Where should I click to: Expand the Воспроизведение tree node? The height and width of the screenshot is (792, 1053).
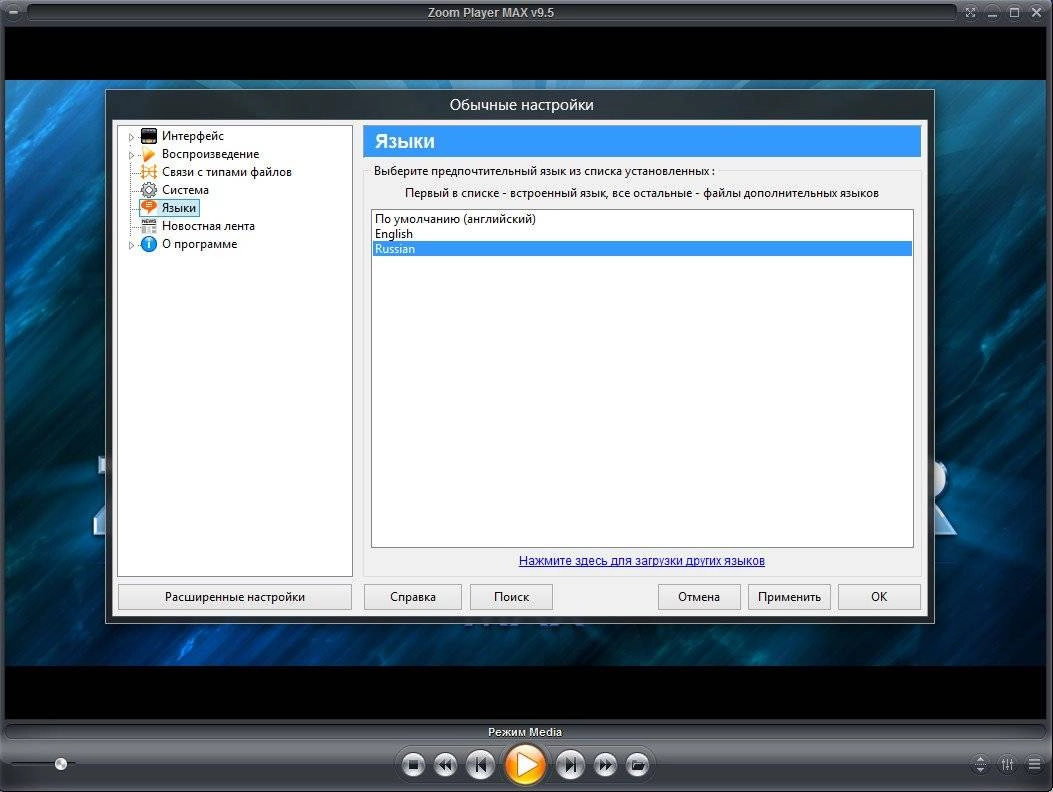coord(131,155)
